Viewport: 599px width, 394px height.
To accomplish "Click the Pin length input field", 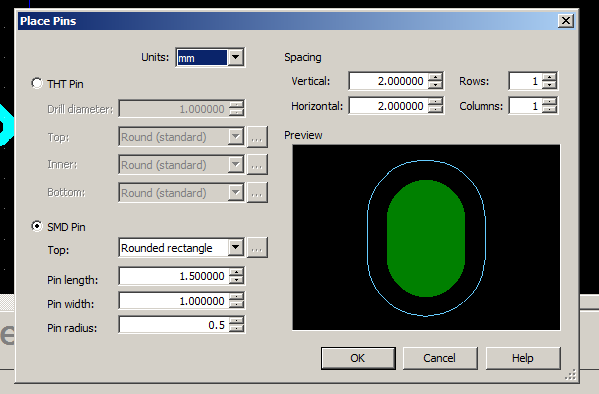I will (173, 276).
